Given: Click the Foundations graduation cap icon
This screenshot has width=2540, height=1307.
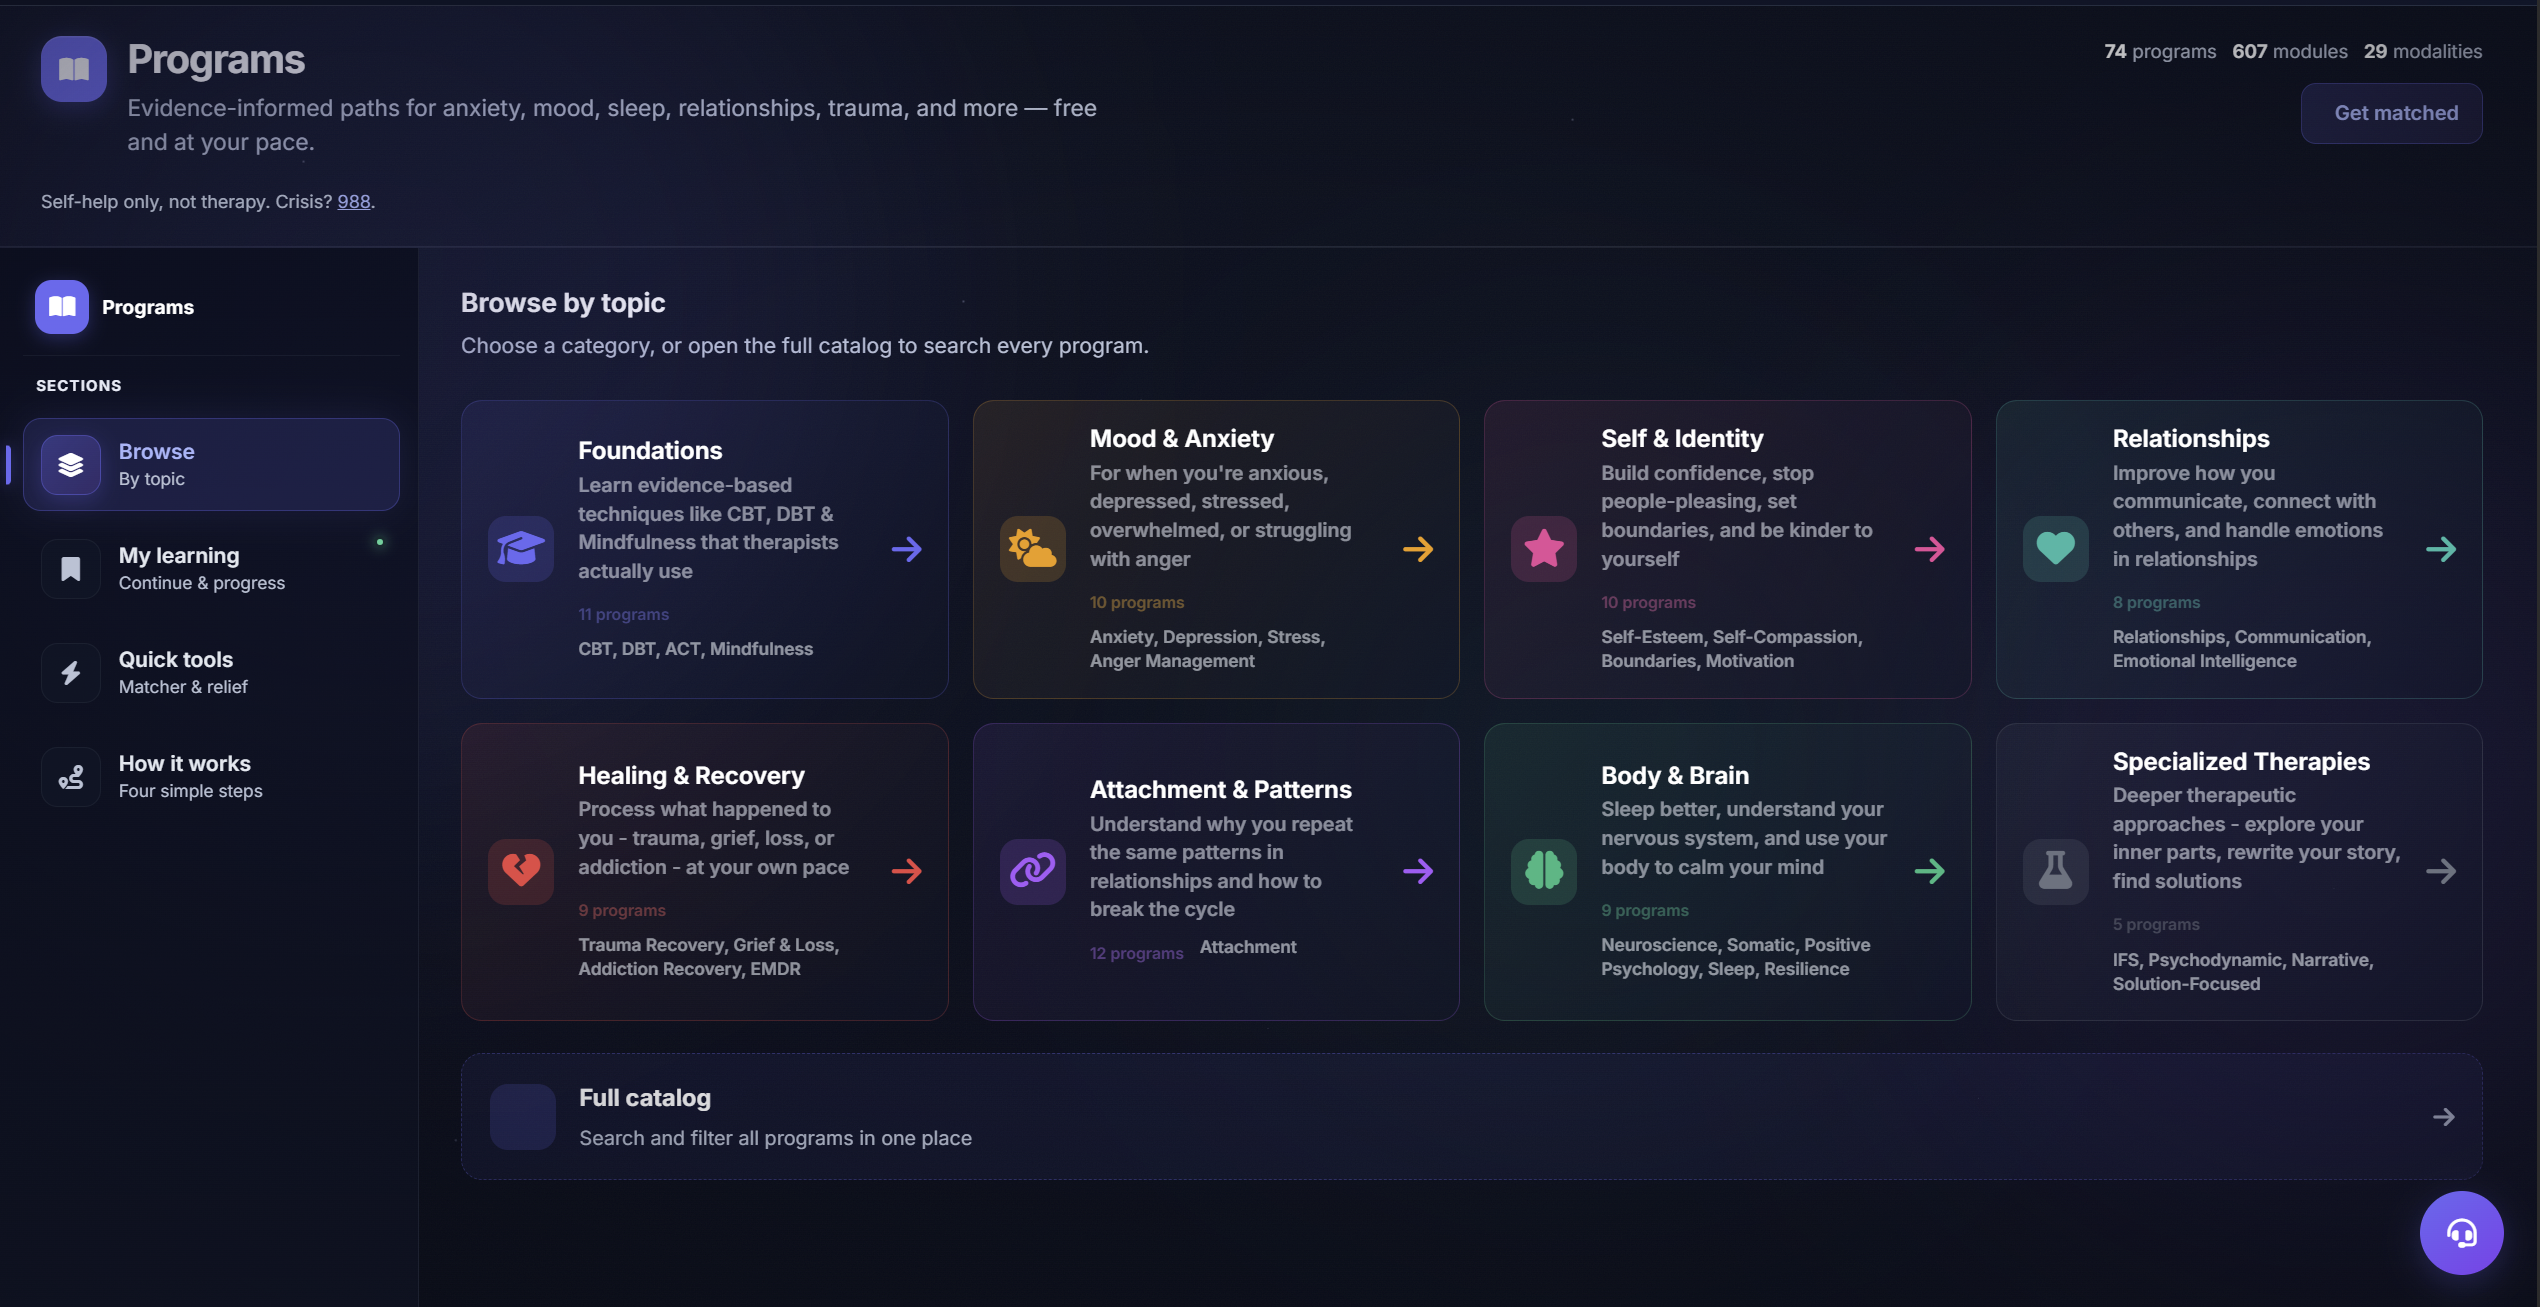Looking at the screenshot, I should (521, 549).
